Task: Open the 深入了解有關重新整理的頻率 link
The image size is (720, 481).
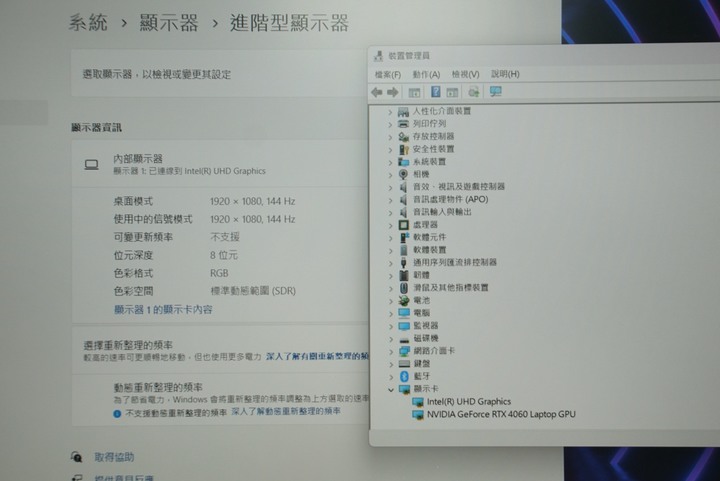Action: [x=317, y=356]
